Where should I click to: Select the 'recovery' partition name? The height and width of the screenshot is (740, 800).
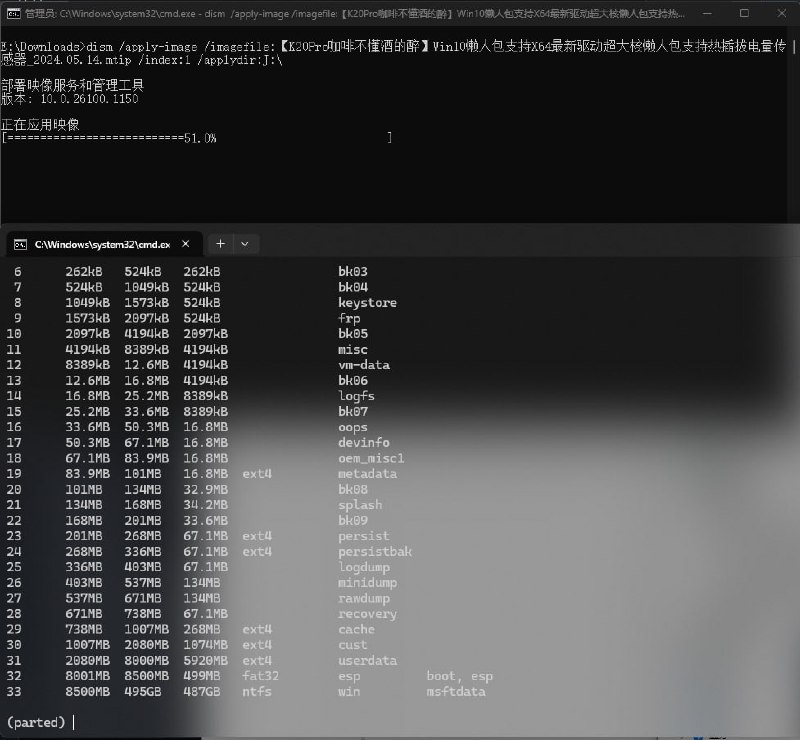367,614
